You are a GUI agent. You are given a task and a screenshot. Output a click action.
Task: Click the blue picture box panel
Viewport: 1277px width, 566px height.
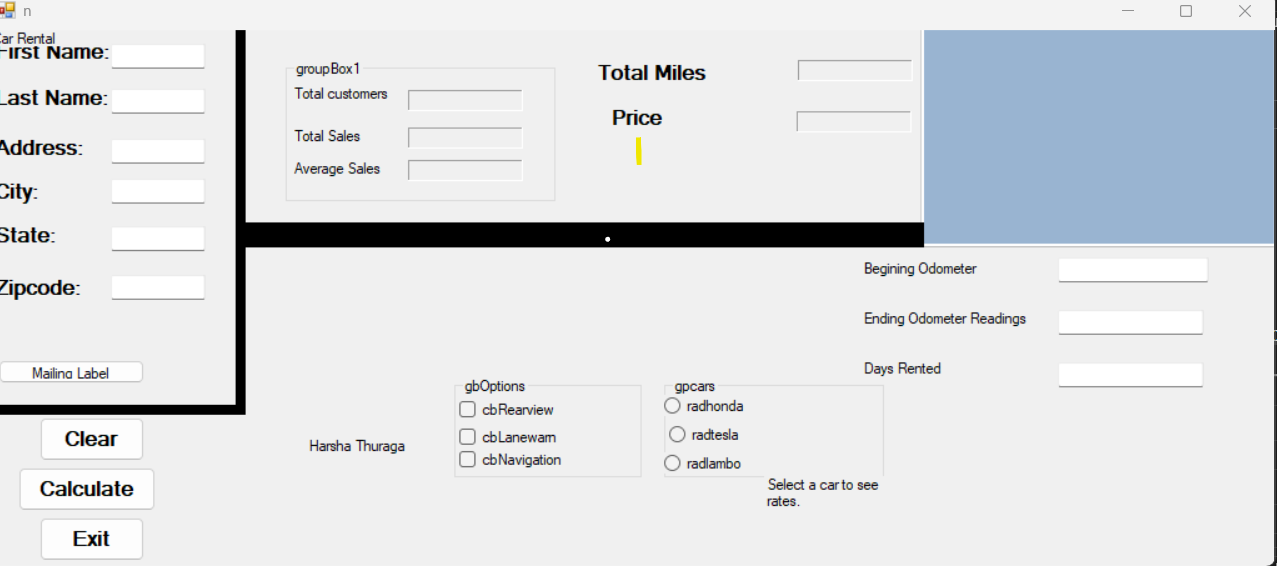tap(1098, 137)
